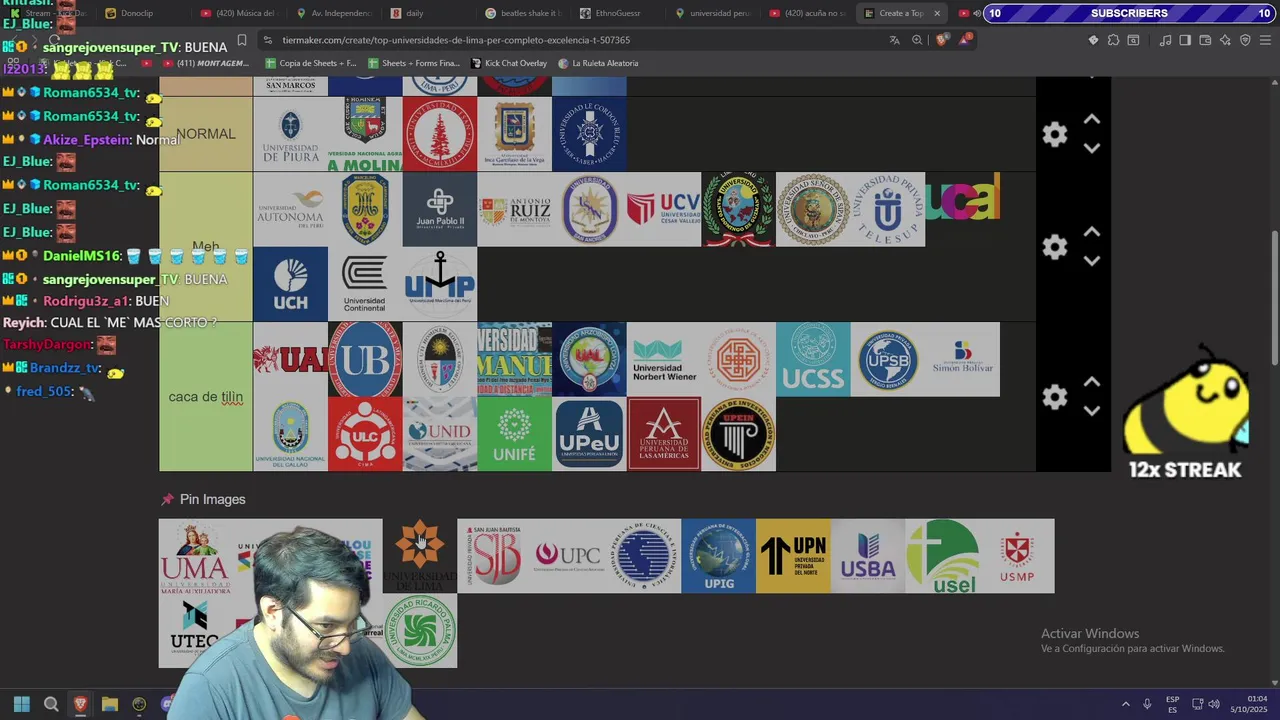Select the ULC red logo
The image size is (1280, 720).
365,434
